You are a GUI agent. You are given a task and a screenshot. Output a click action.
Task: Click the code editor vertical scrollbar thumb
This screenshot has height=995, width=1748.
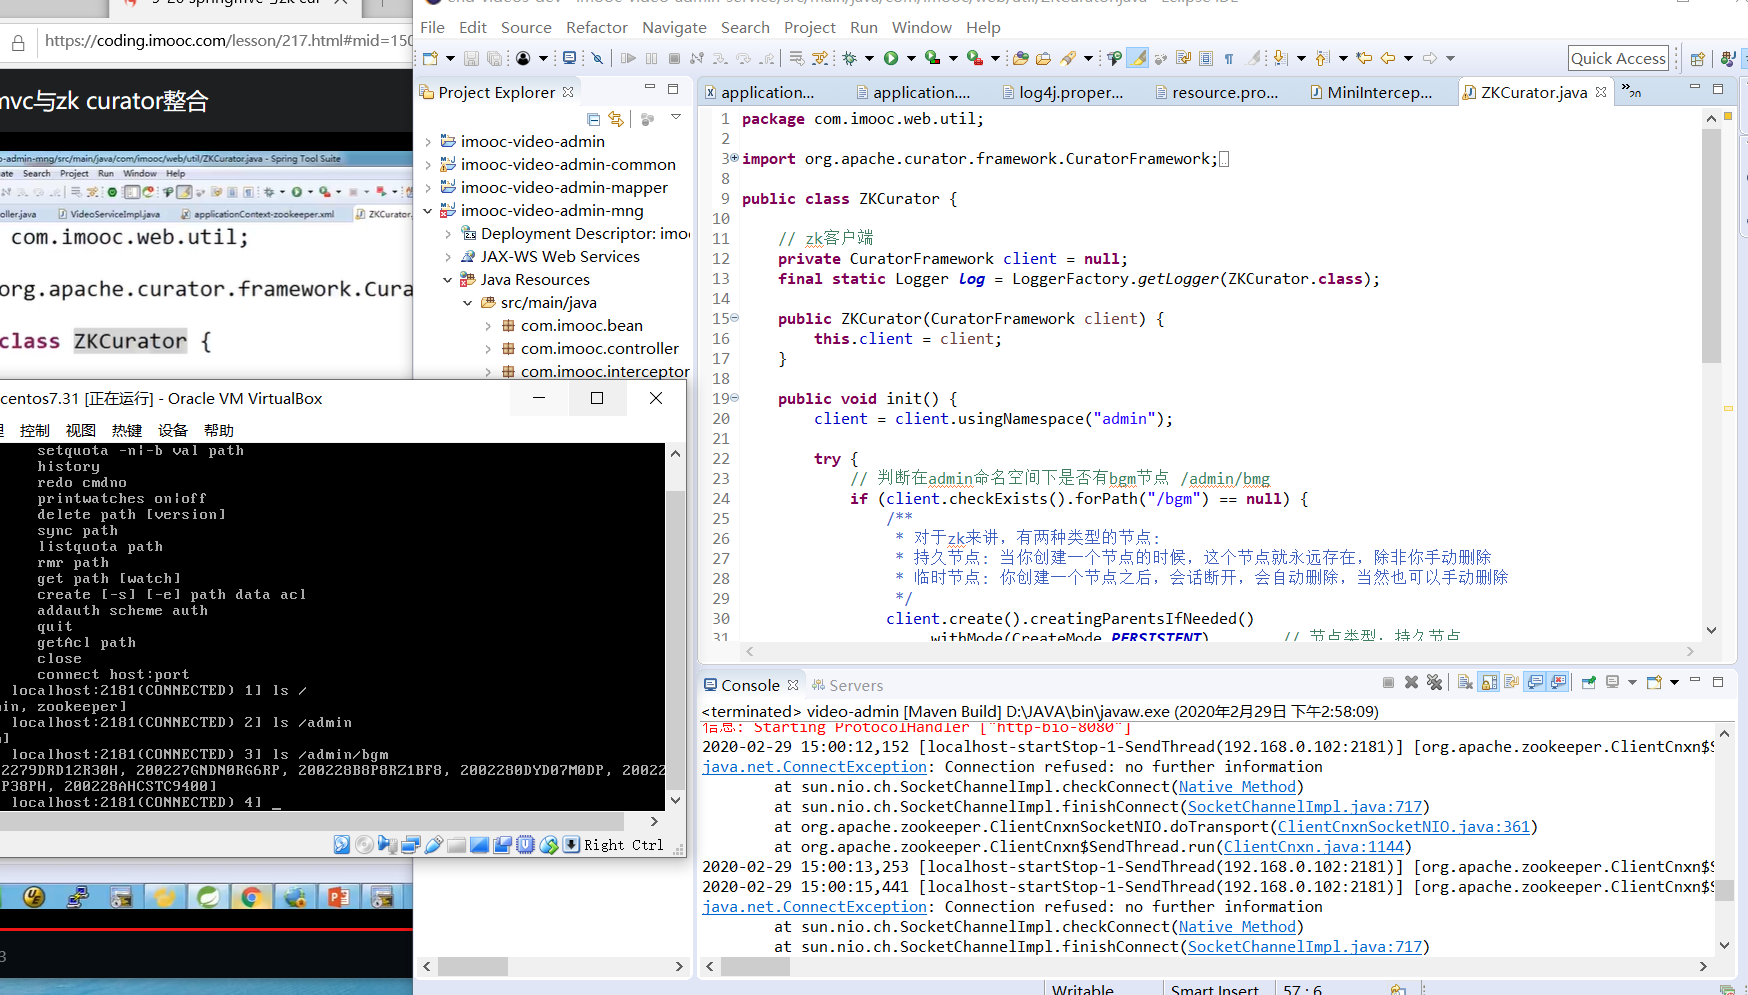pos(1711,245)
